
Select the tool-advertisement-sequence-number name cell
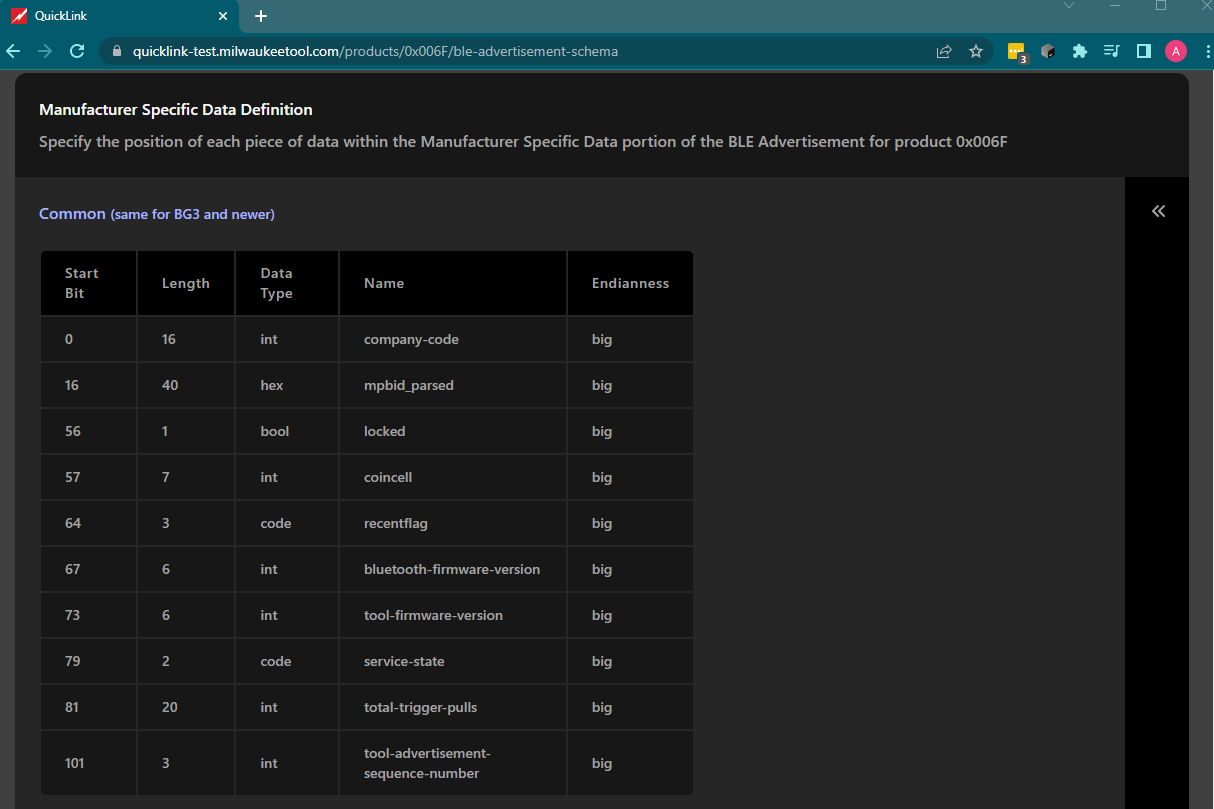point(453,763)
